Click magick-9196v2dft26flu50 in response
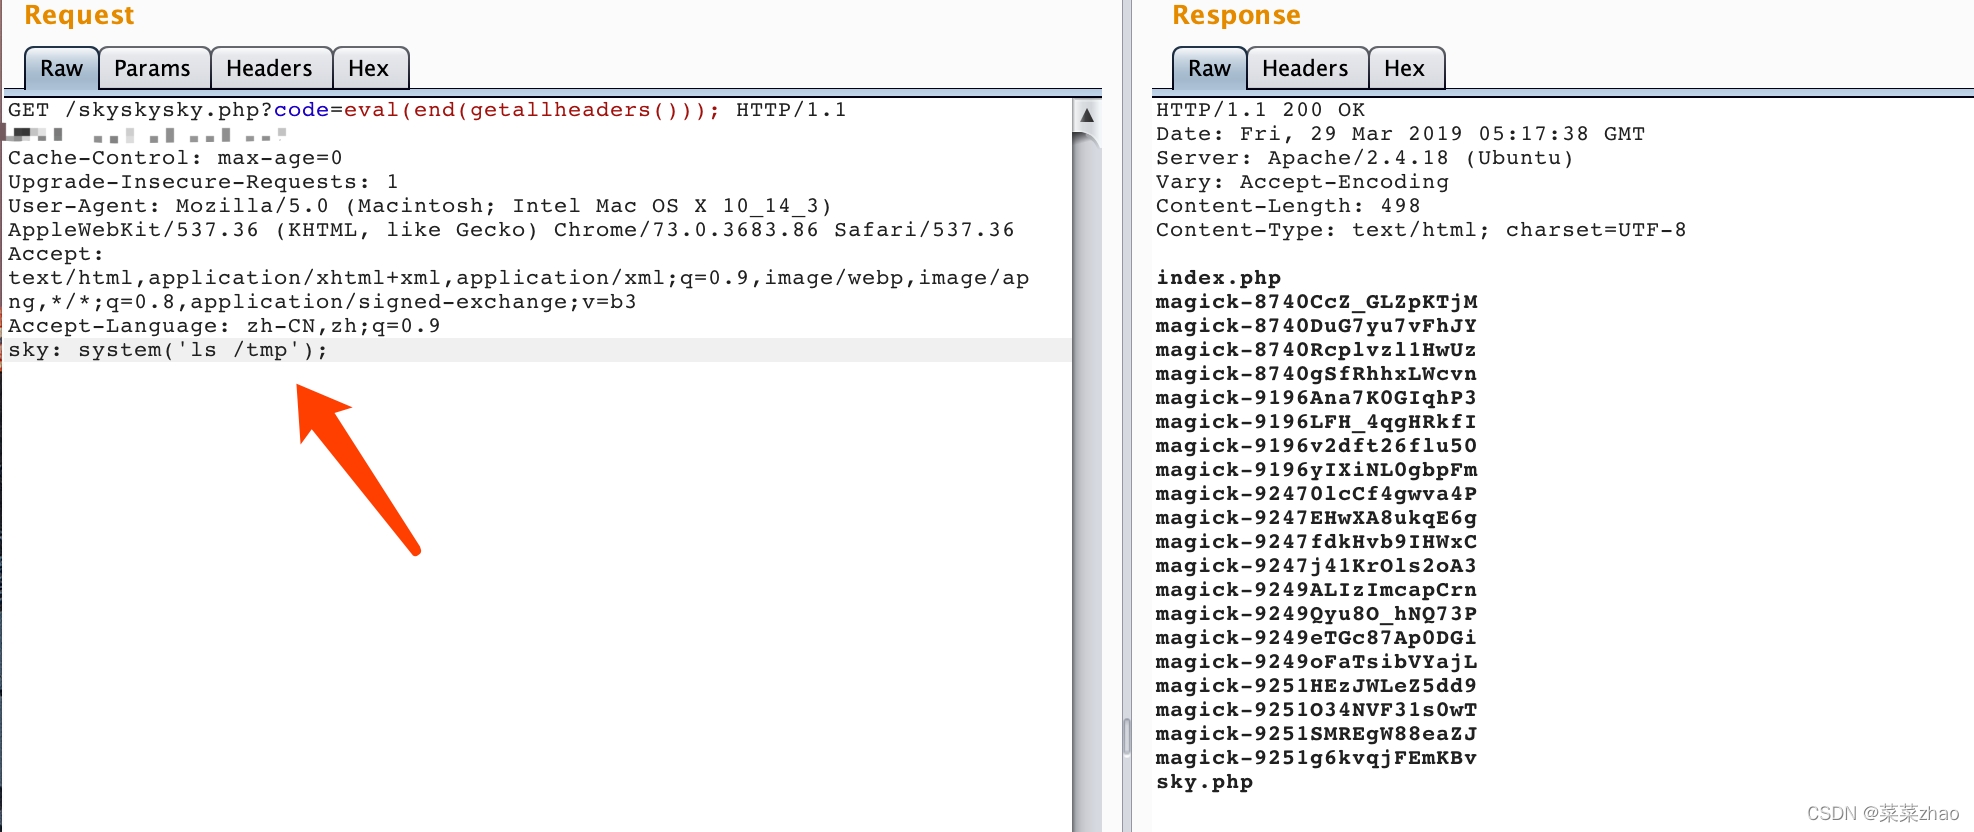 click(x=1317, y=446)
